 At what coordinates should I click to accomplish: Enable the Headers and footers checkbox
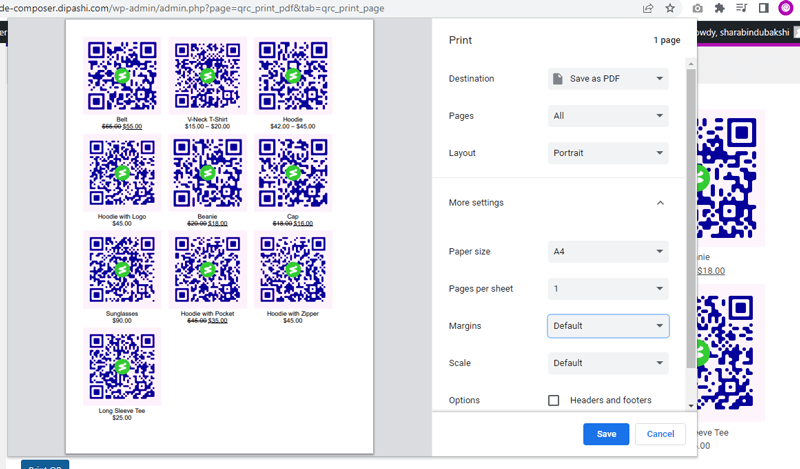coord(554,401)
